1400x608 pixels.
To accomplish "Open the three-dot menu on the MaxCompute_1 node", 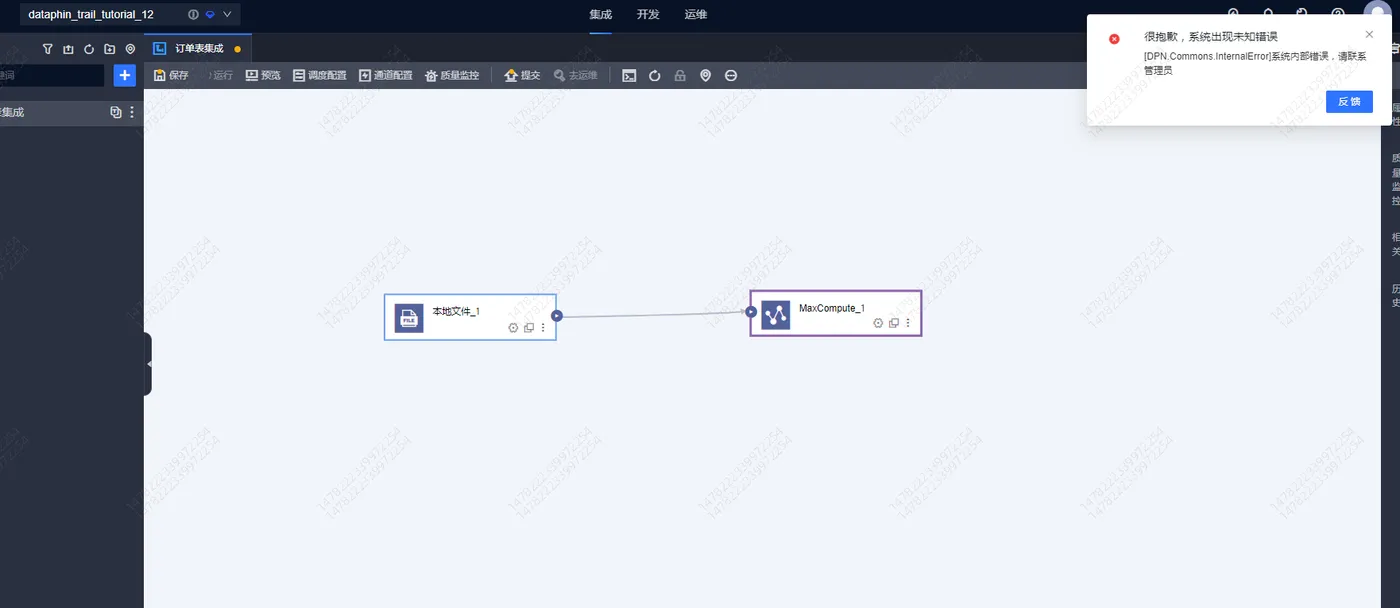I will pos(908,323).
